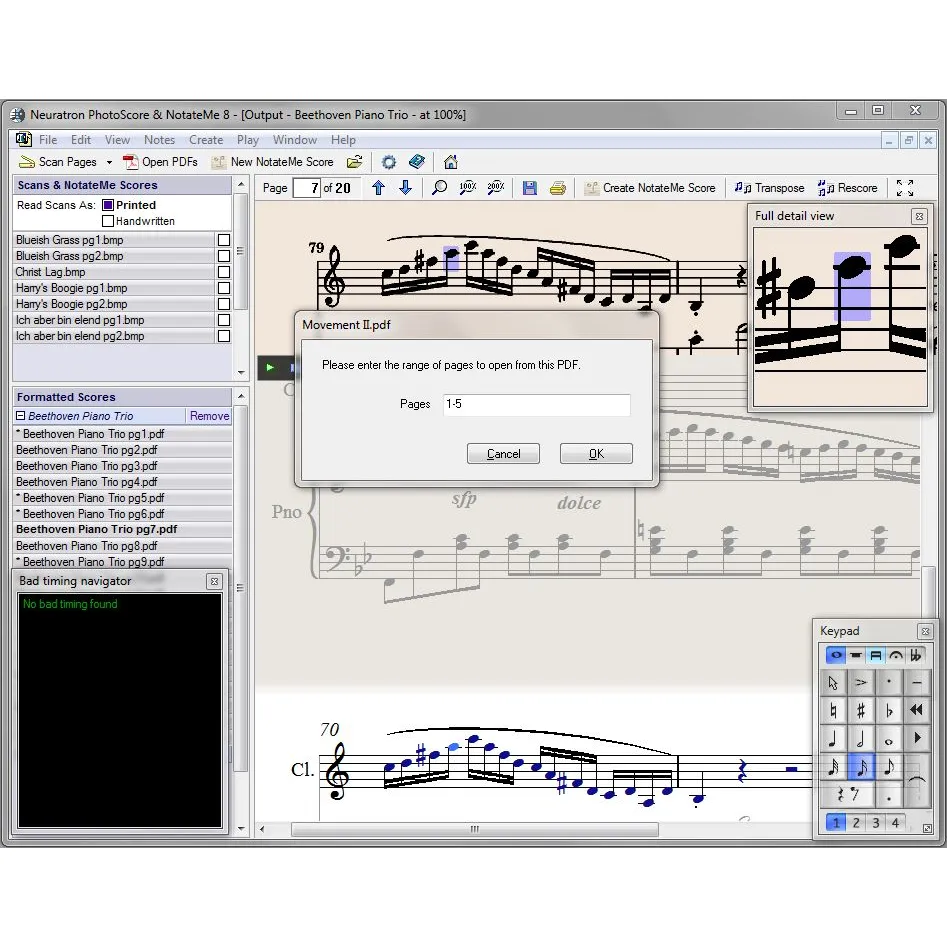Click the accent mark on Keypad
947x947 pixels.
click(861, 682)
